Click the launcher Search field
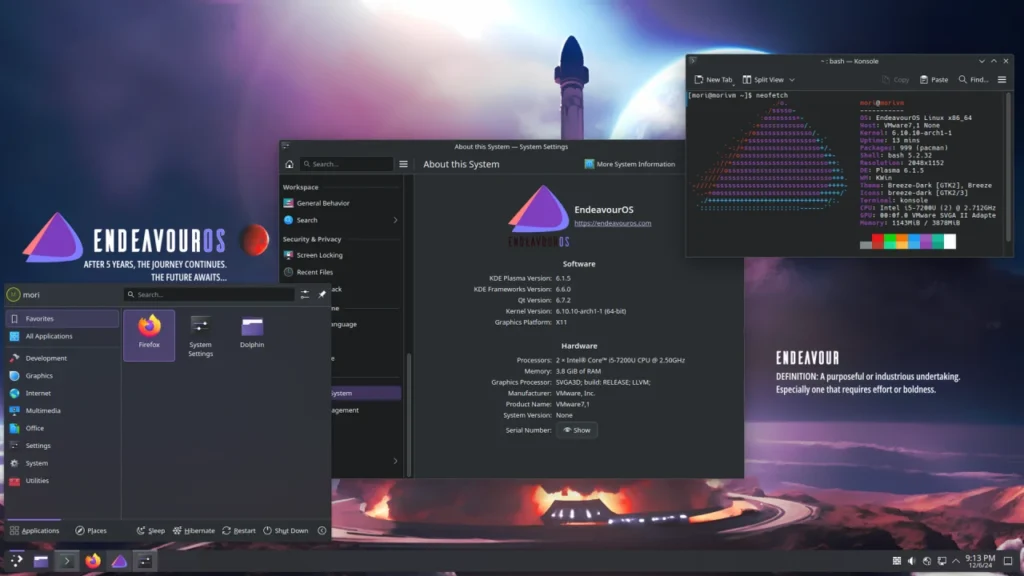Image resolution: width=1024 pixels, height=576 pixels. coord(209,295)
